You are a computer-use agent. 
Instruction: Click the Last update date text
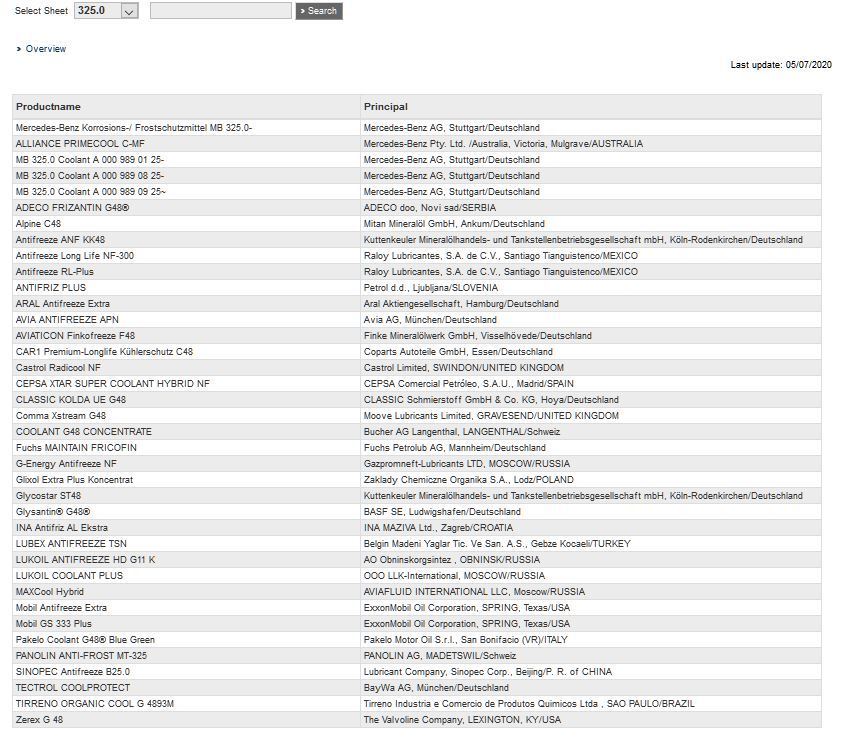pos(780,65)
